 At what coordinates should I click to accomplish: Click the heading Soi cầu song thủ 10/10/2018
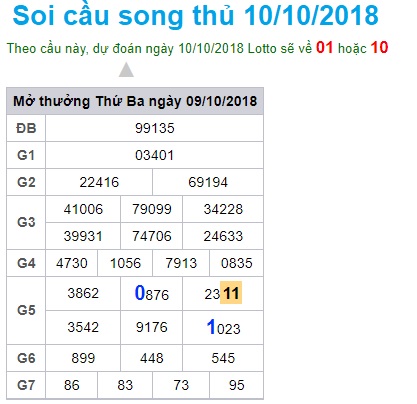pos(196,16)
